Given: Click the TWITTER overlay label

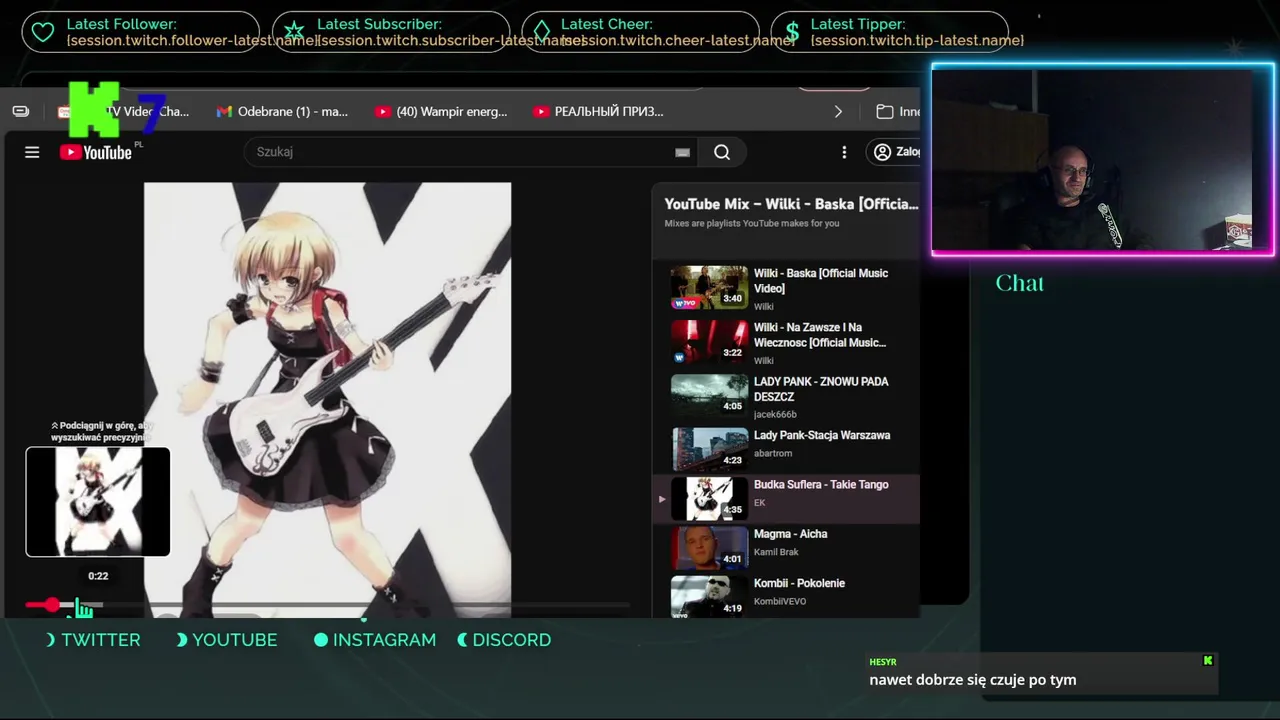Looking at the screenshot, I should 101,640.
